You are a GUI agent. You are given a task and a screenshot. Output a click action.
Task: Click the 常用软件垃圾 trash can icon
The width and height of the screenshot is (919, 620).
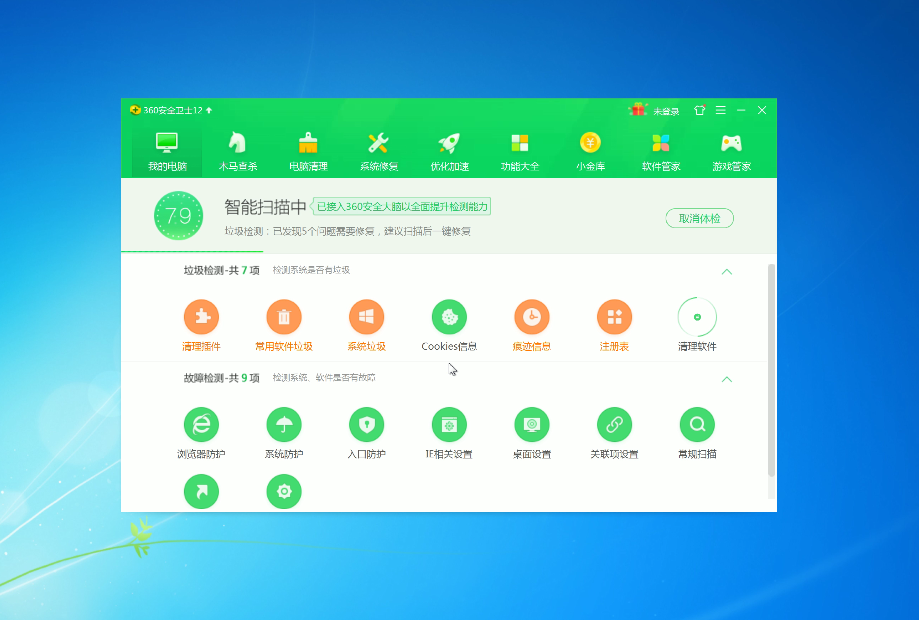(x=284, y=317)
